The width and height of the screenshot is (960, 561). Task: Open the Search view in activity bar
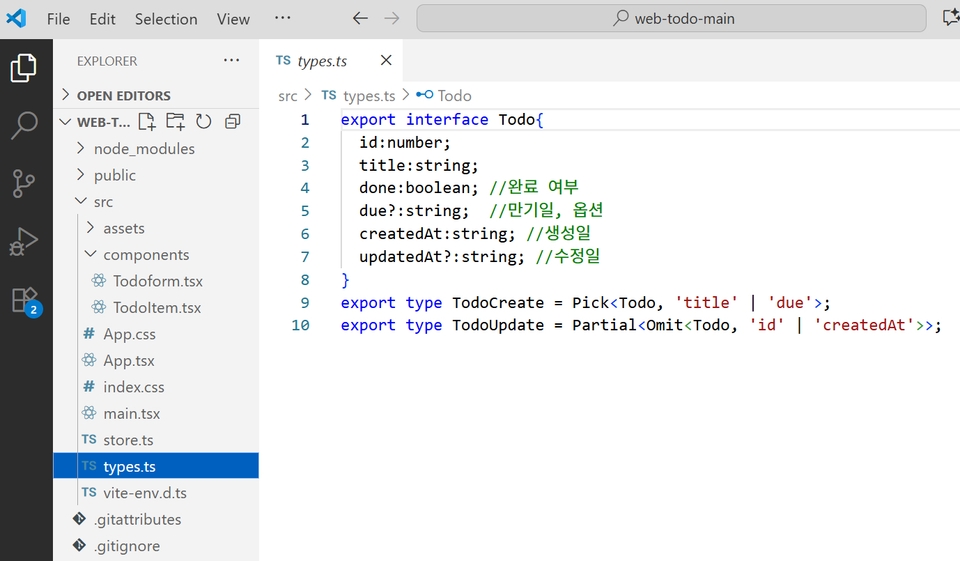(24, 126)
